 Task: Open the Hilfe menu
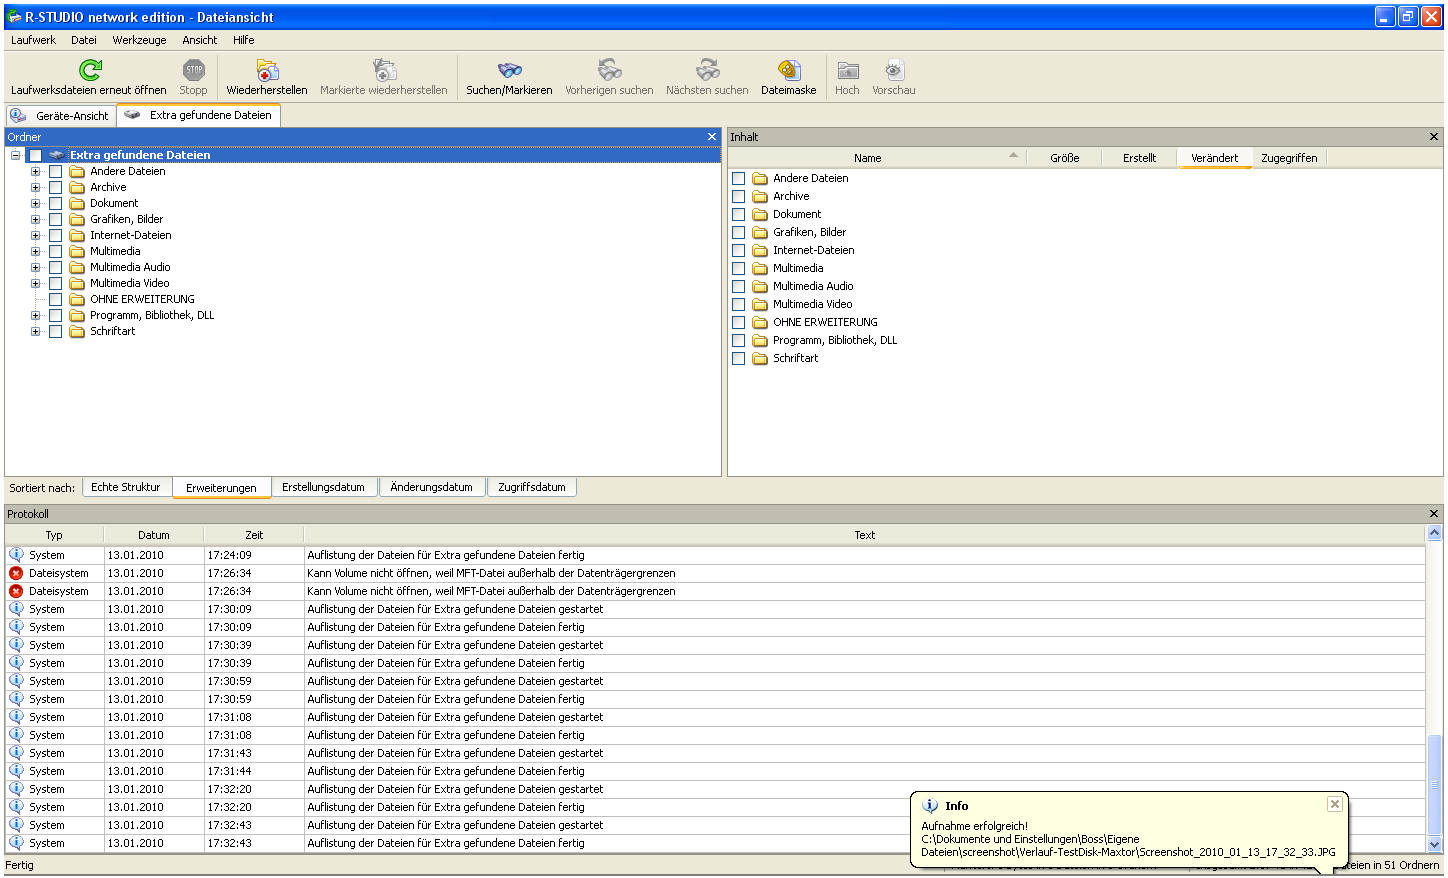(x=244, y=40)
